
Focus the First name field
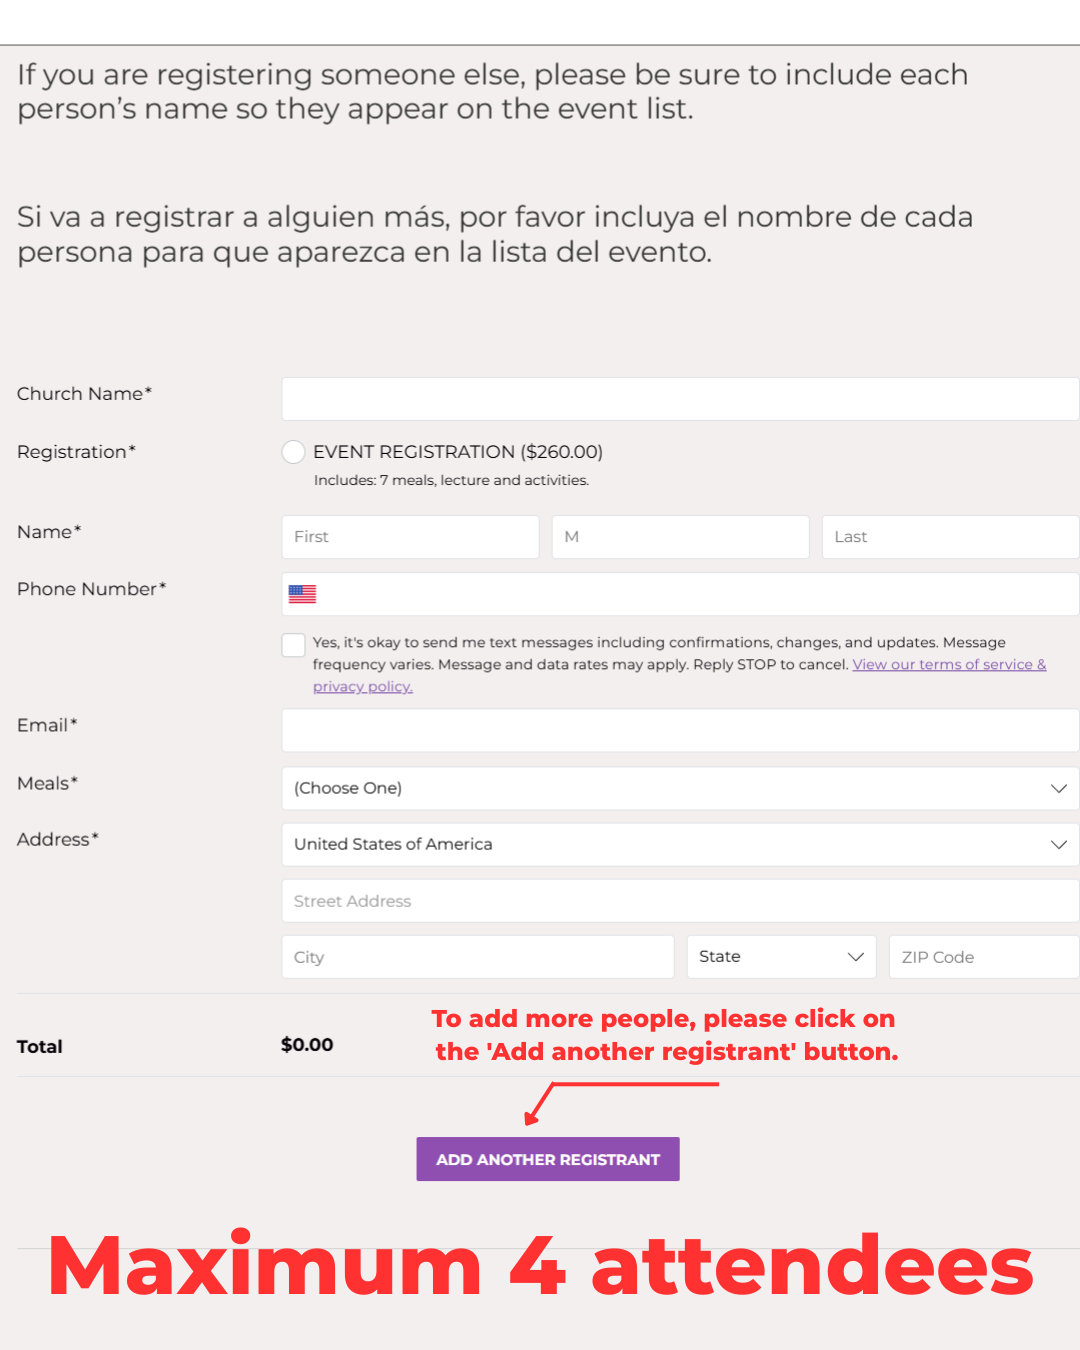(x=410, y=537)
